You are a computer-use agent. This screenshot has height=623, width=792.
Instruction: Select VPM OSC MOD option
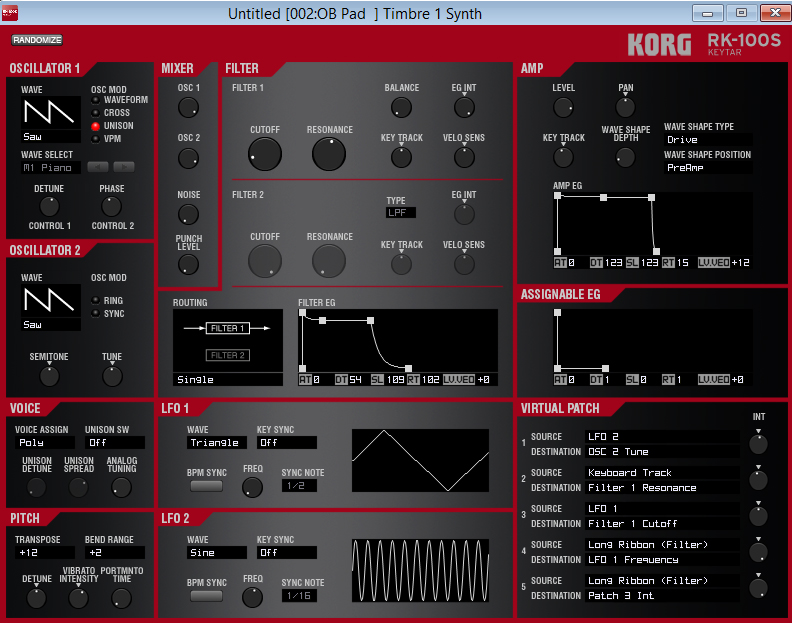(95, 139)
